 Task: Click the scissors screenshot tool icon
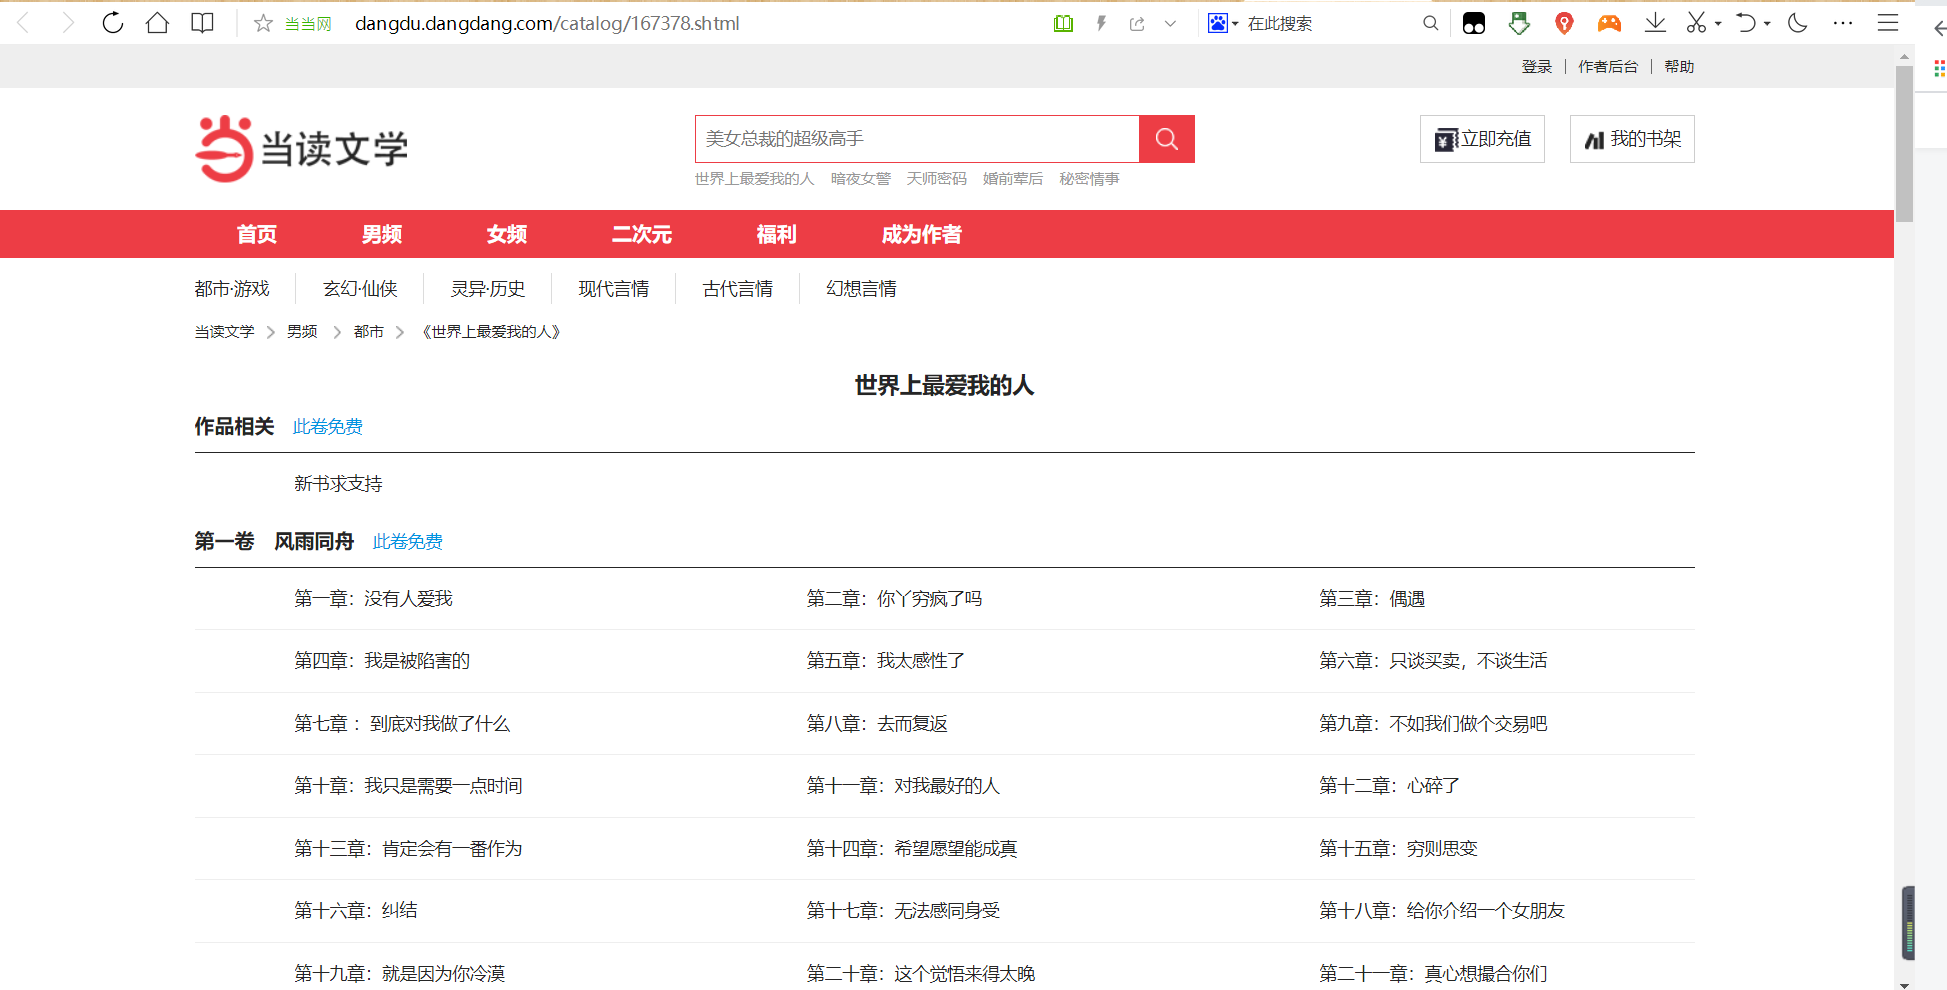pyautogui.click(x=1697, y=23)
